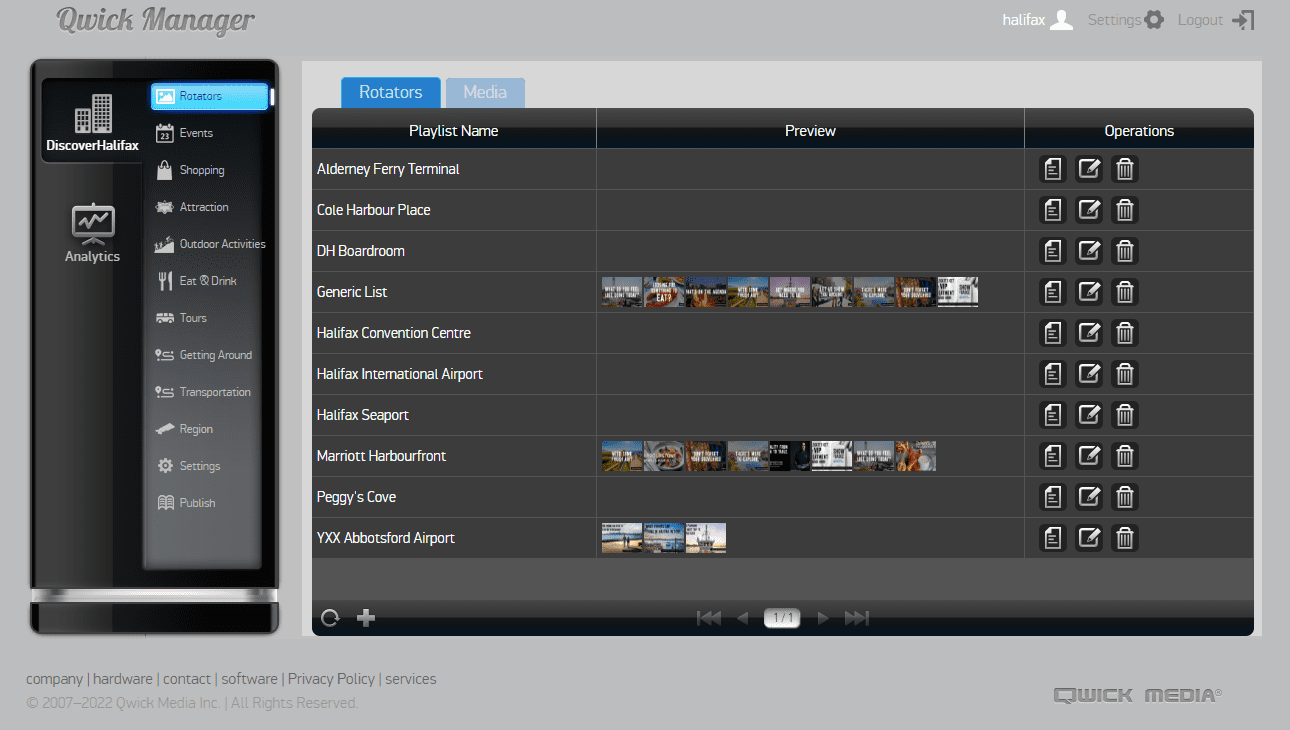Go to the first page
Image resolution: width=1290 pixels, height=730 pixels.
coord(709,618)
